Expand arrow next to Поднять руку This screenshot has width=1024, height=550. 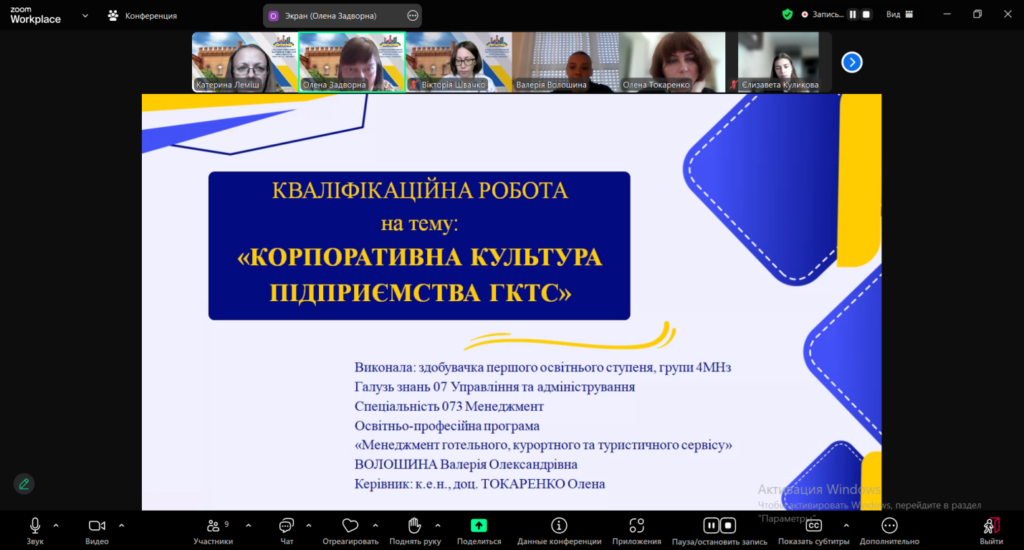tap(438, 525)
